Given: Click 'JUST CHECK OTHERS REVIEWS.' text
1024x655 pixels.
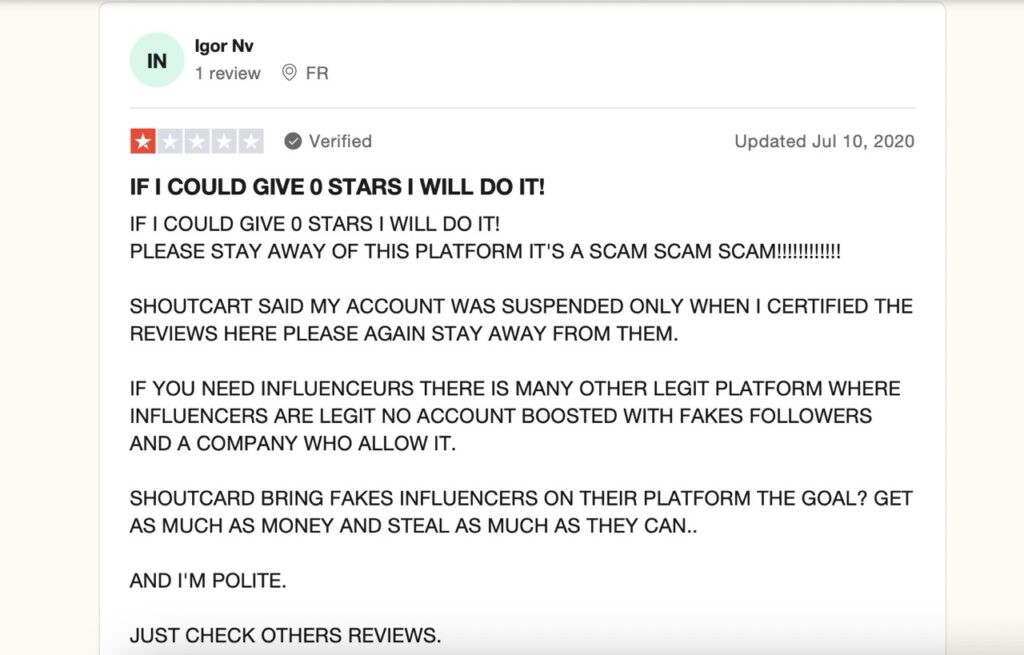Looking at the screenshot, I should click(x=285, y=635).
